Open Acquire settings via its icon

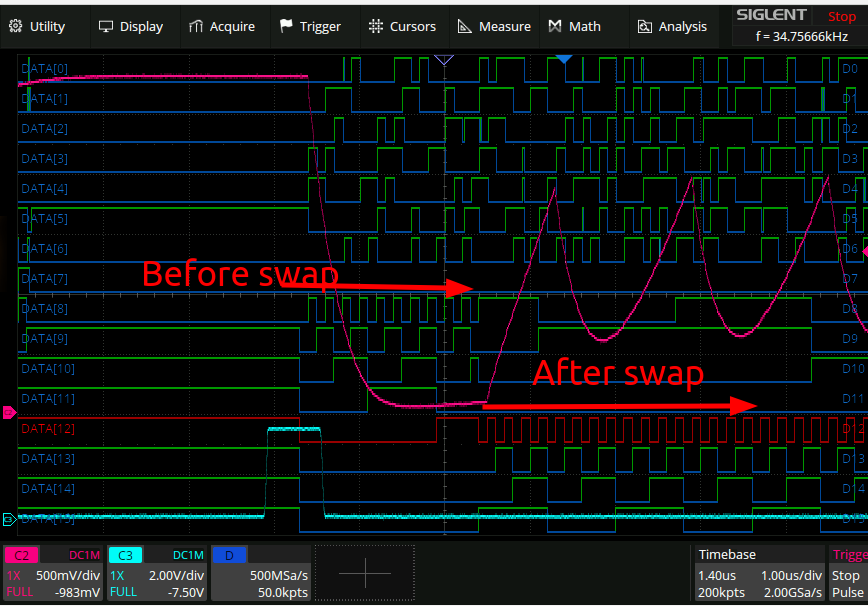[x=196, y=27]
